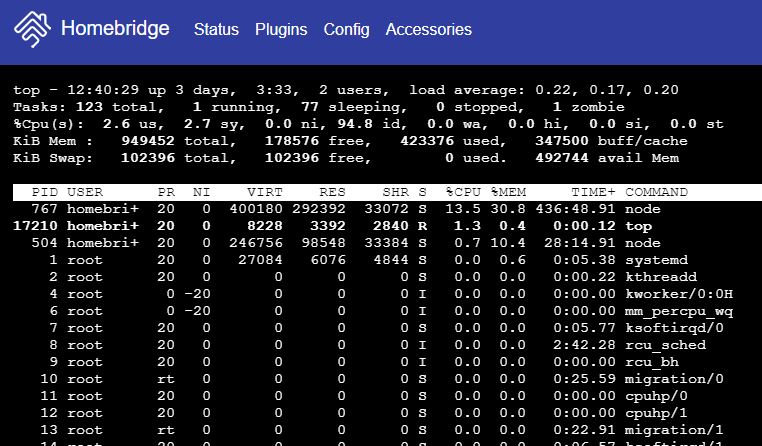Click the COMMAND column header
Image resolution: width=762 pixels, height=446 pixels.
[x=657, y=192]
